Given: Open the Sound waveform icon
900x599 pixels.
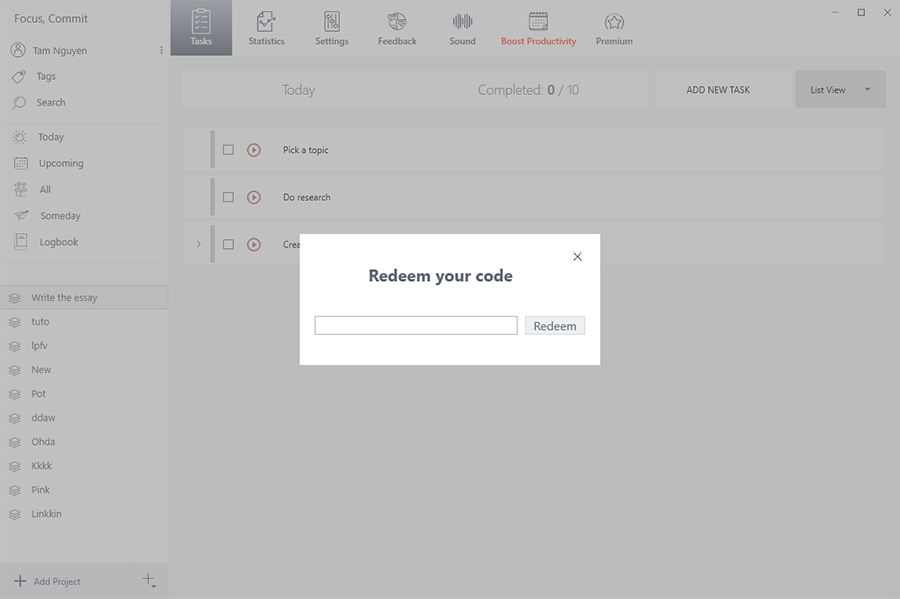Looking at the screenshot, I should click(x=462, y=22).
